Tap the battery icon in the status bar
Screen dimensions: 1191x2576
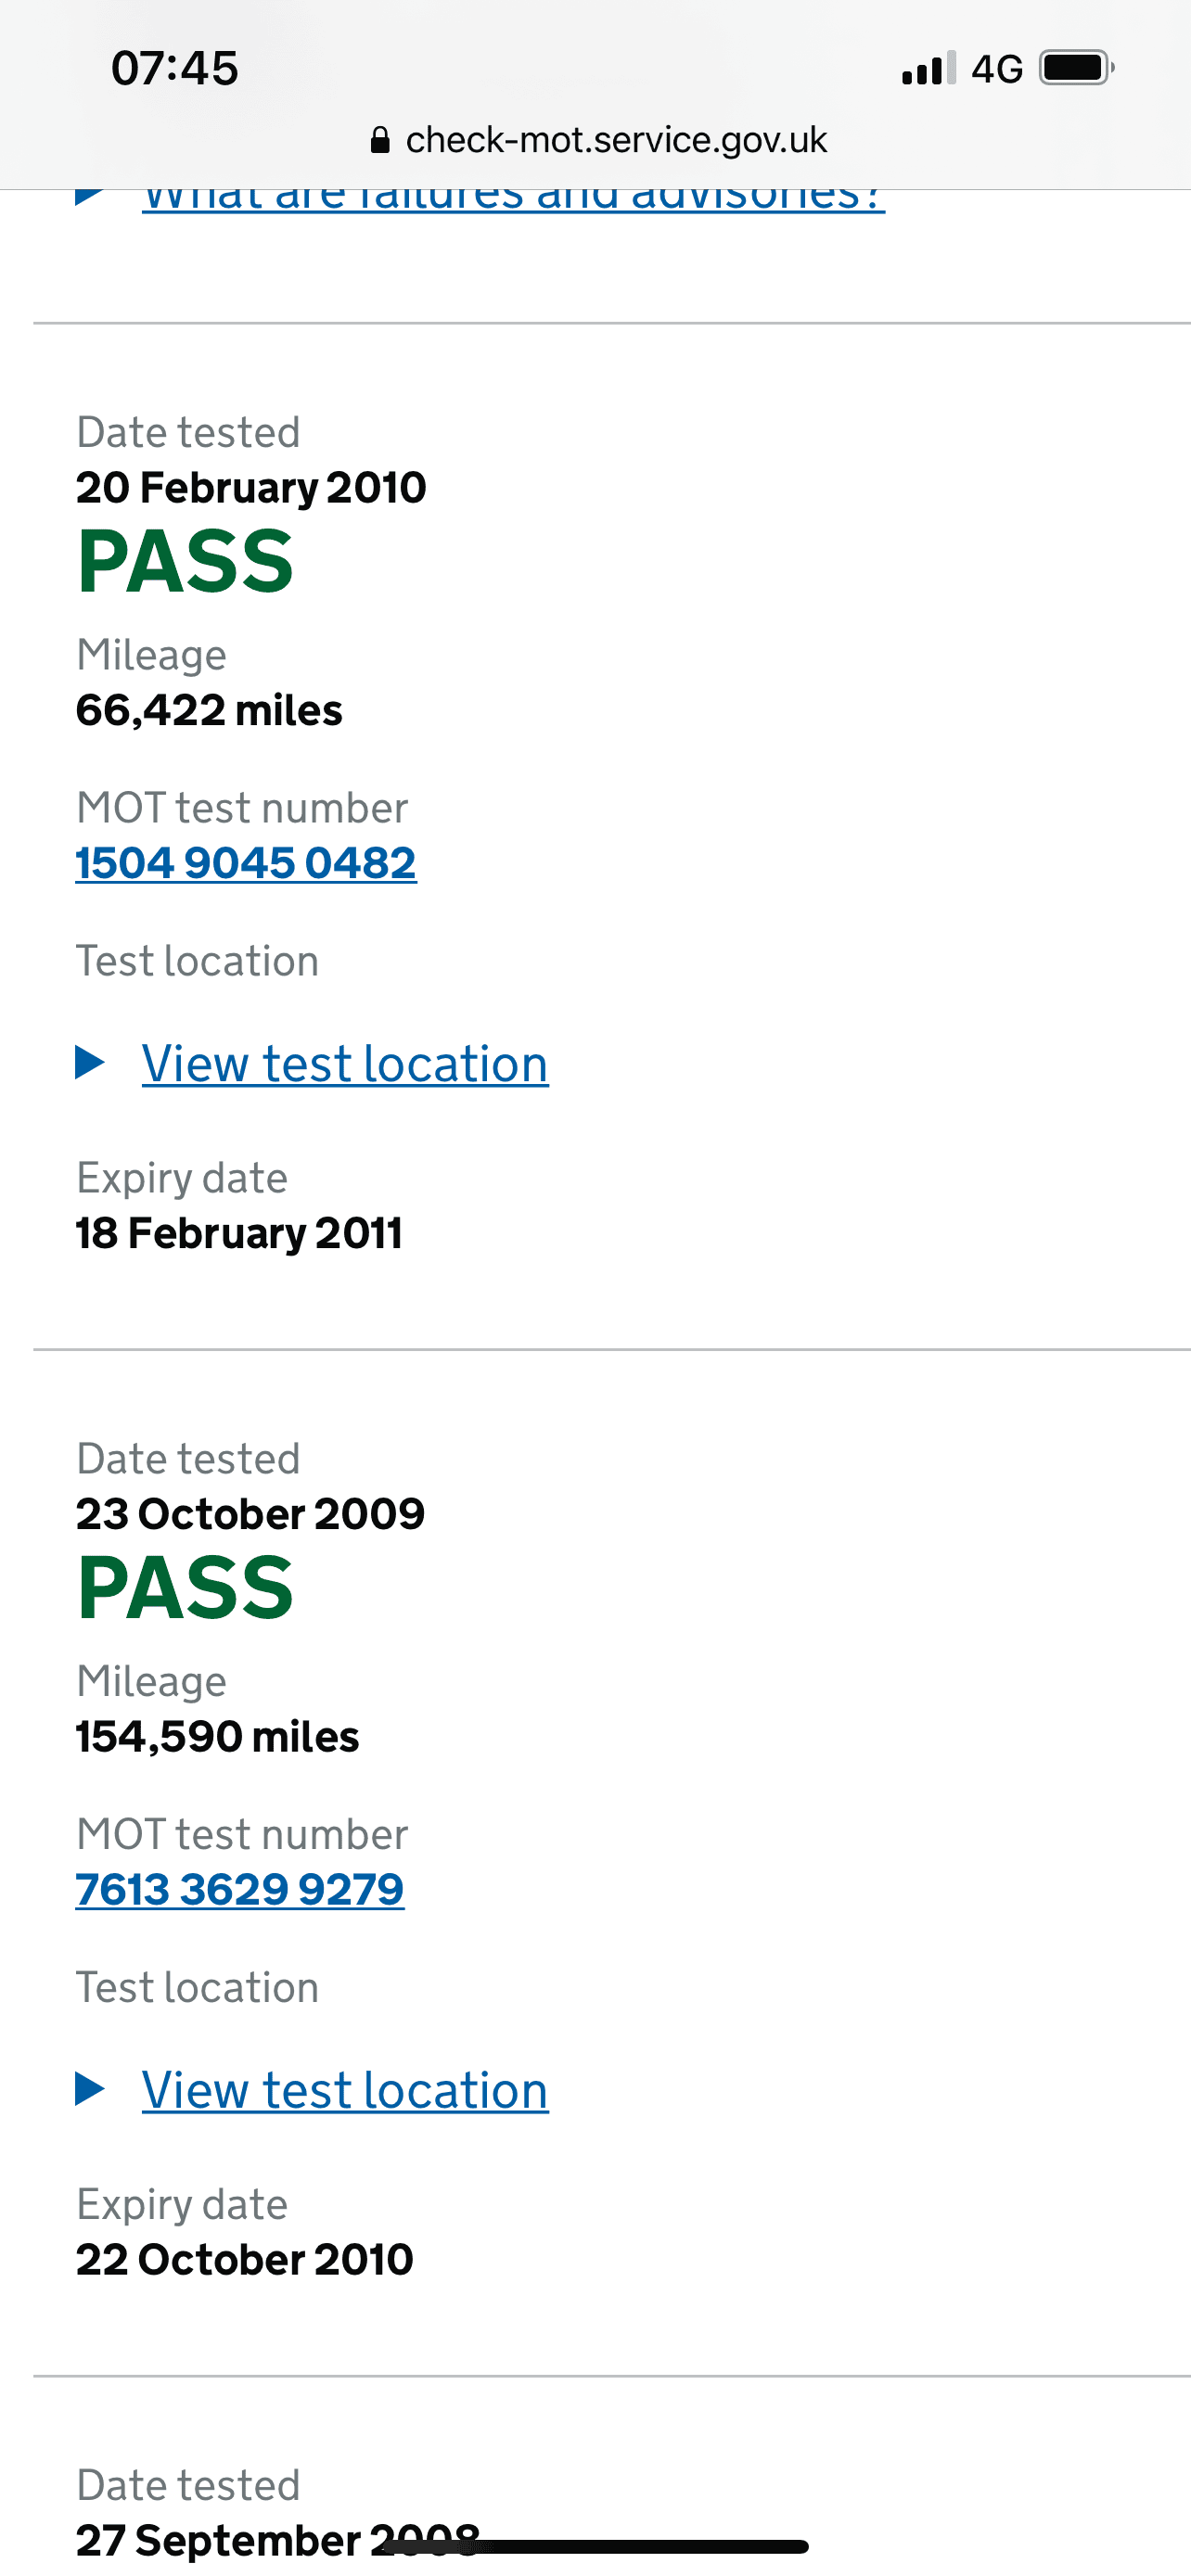click(1077, 68)
